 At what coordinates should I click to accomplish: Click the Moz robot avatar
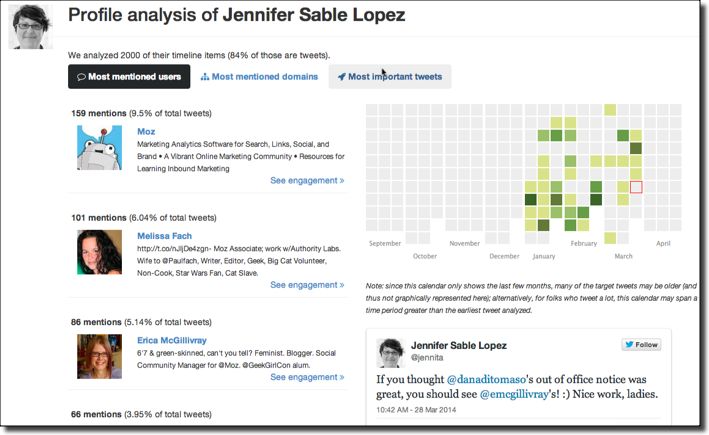[x=99, y=147]
